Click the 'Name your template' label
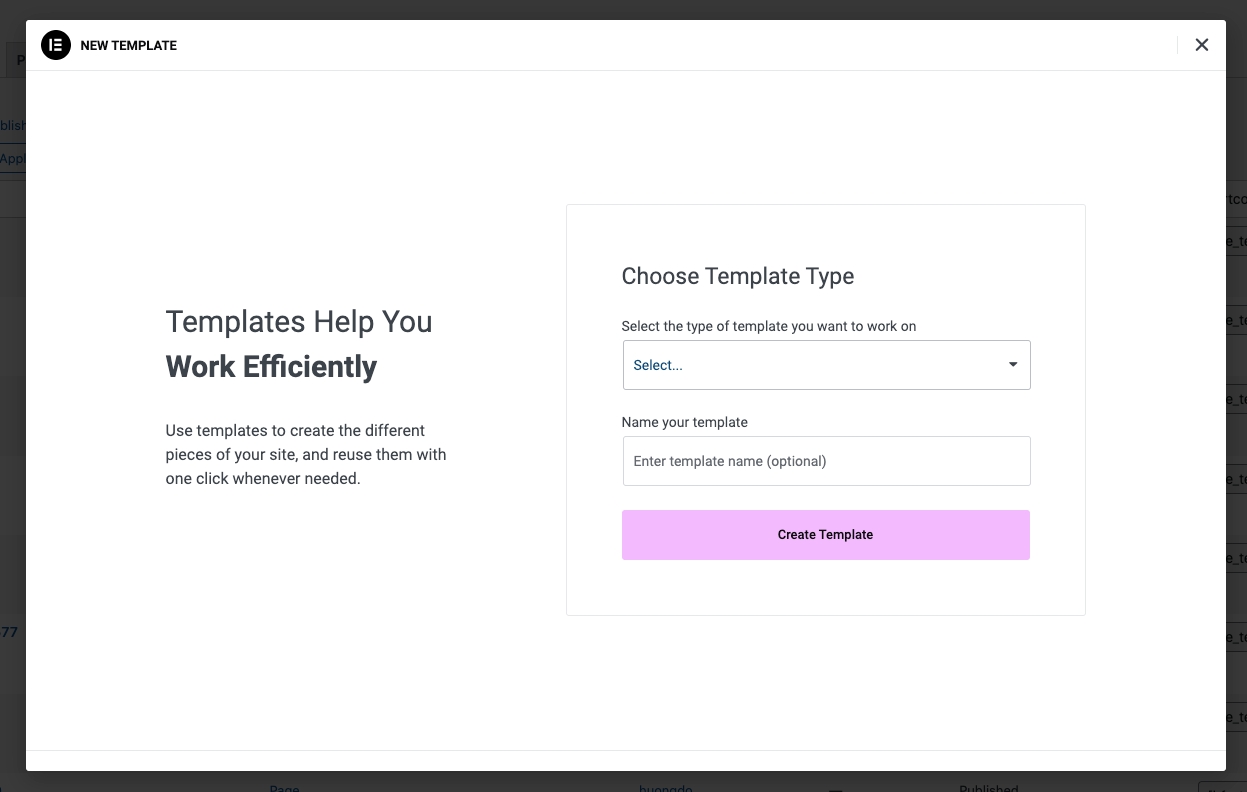 tap(684, 422)
